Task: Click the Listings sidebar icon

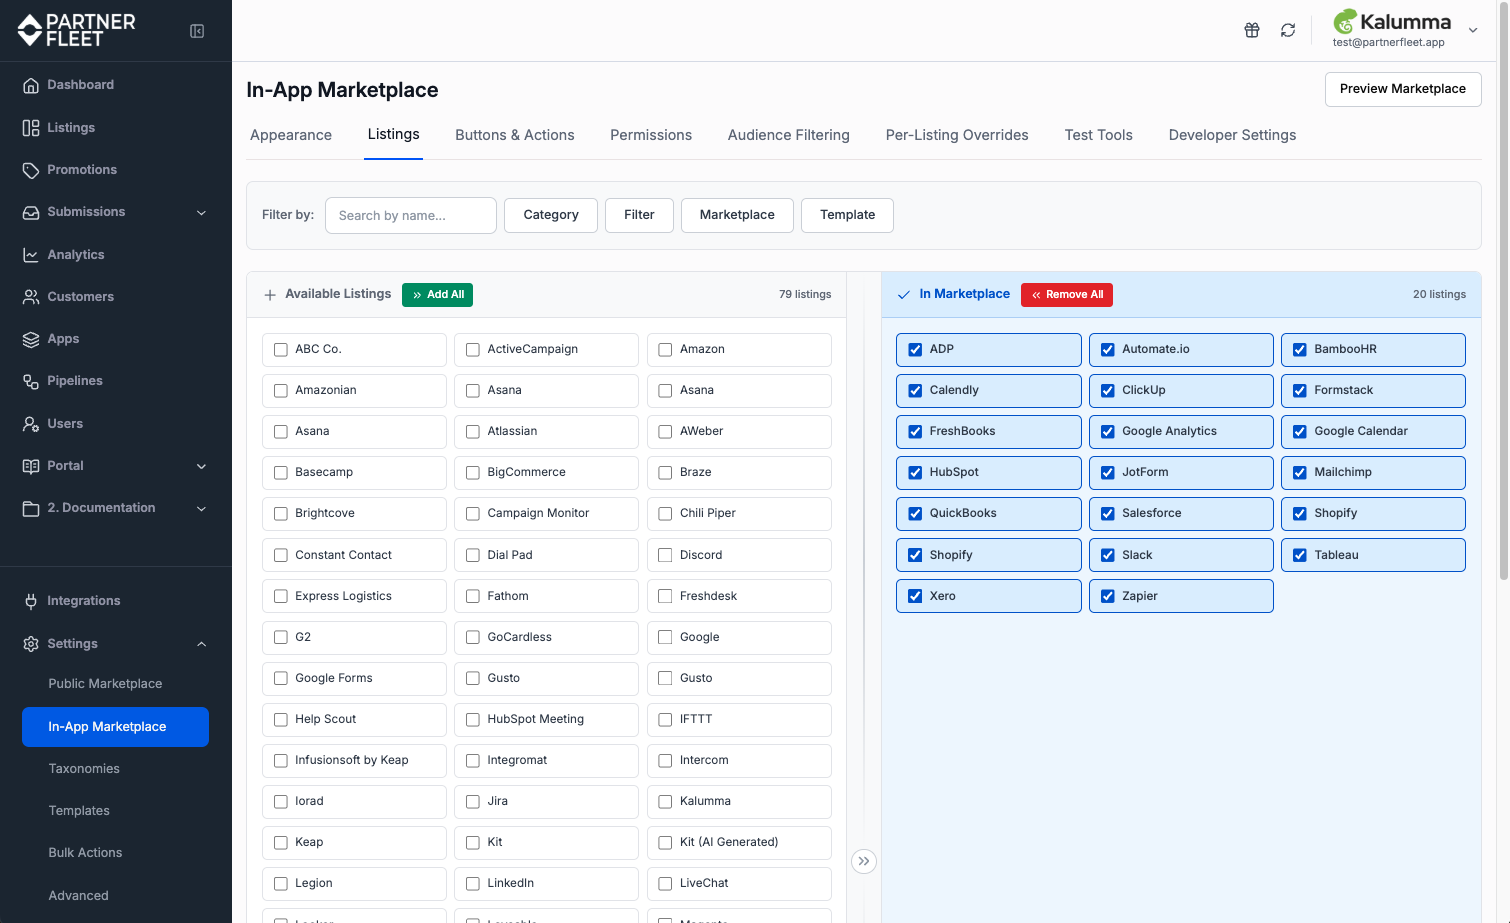Action: pos(31,128)
